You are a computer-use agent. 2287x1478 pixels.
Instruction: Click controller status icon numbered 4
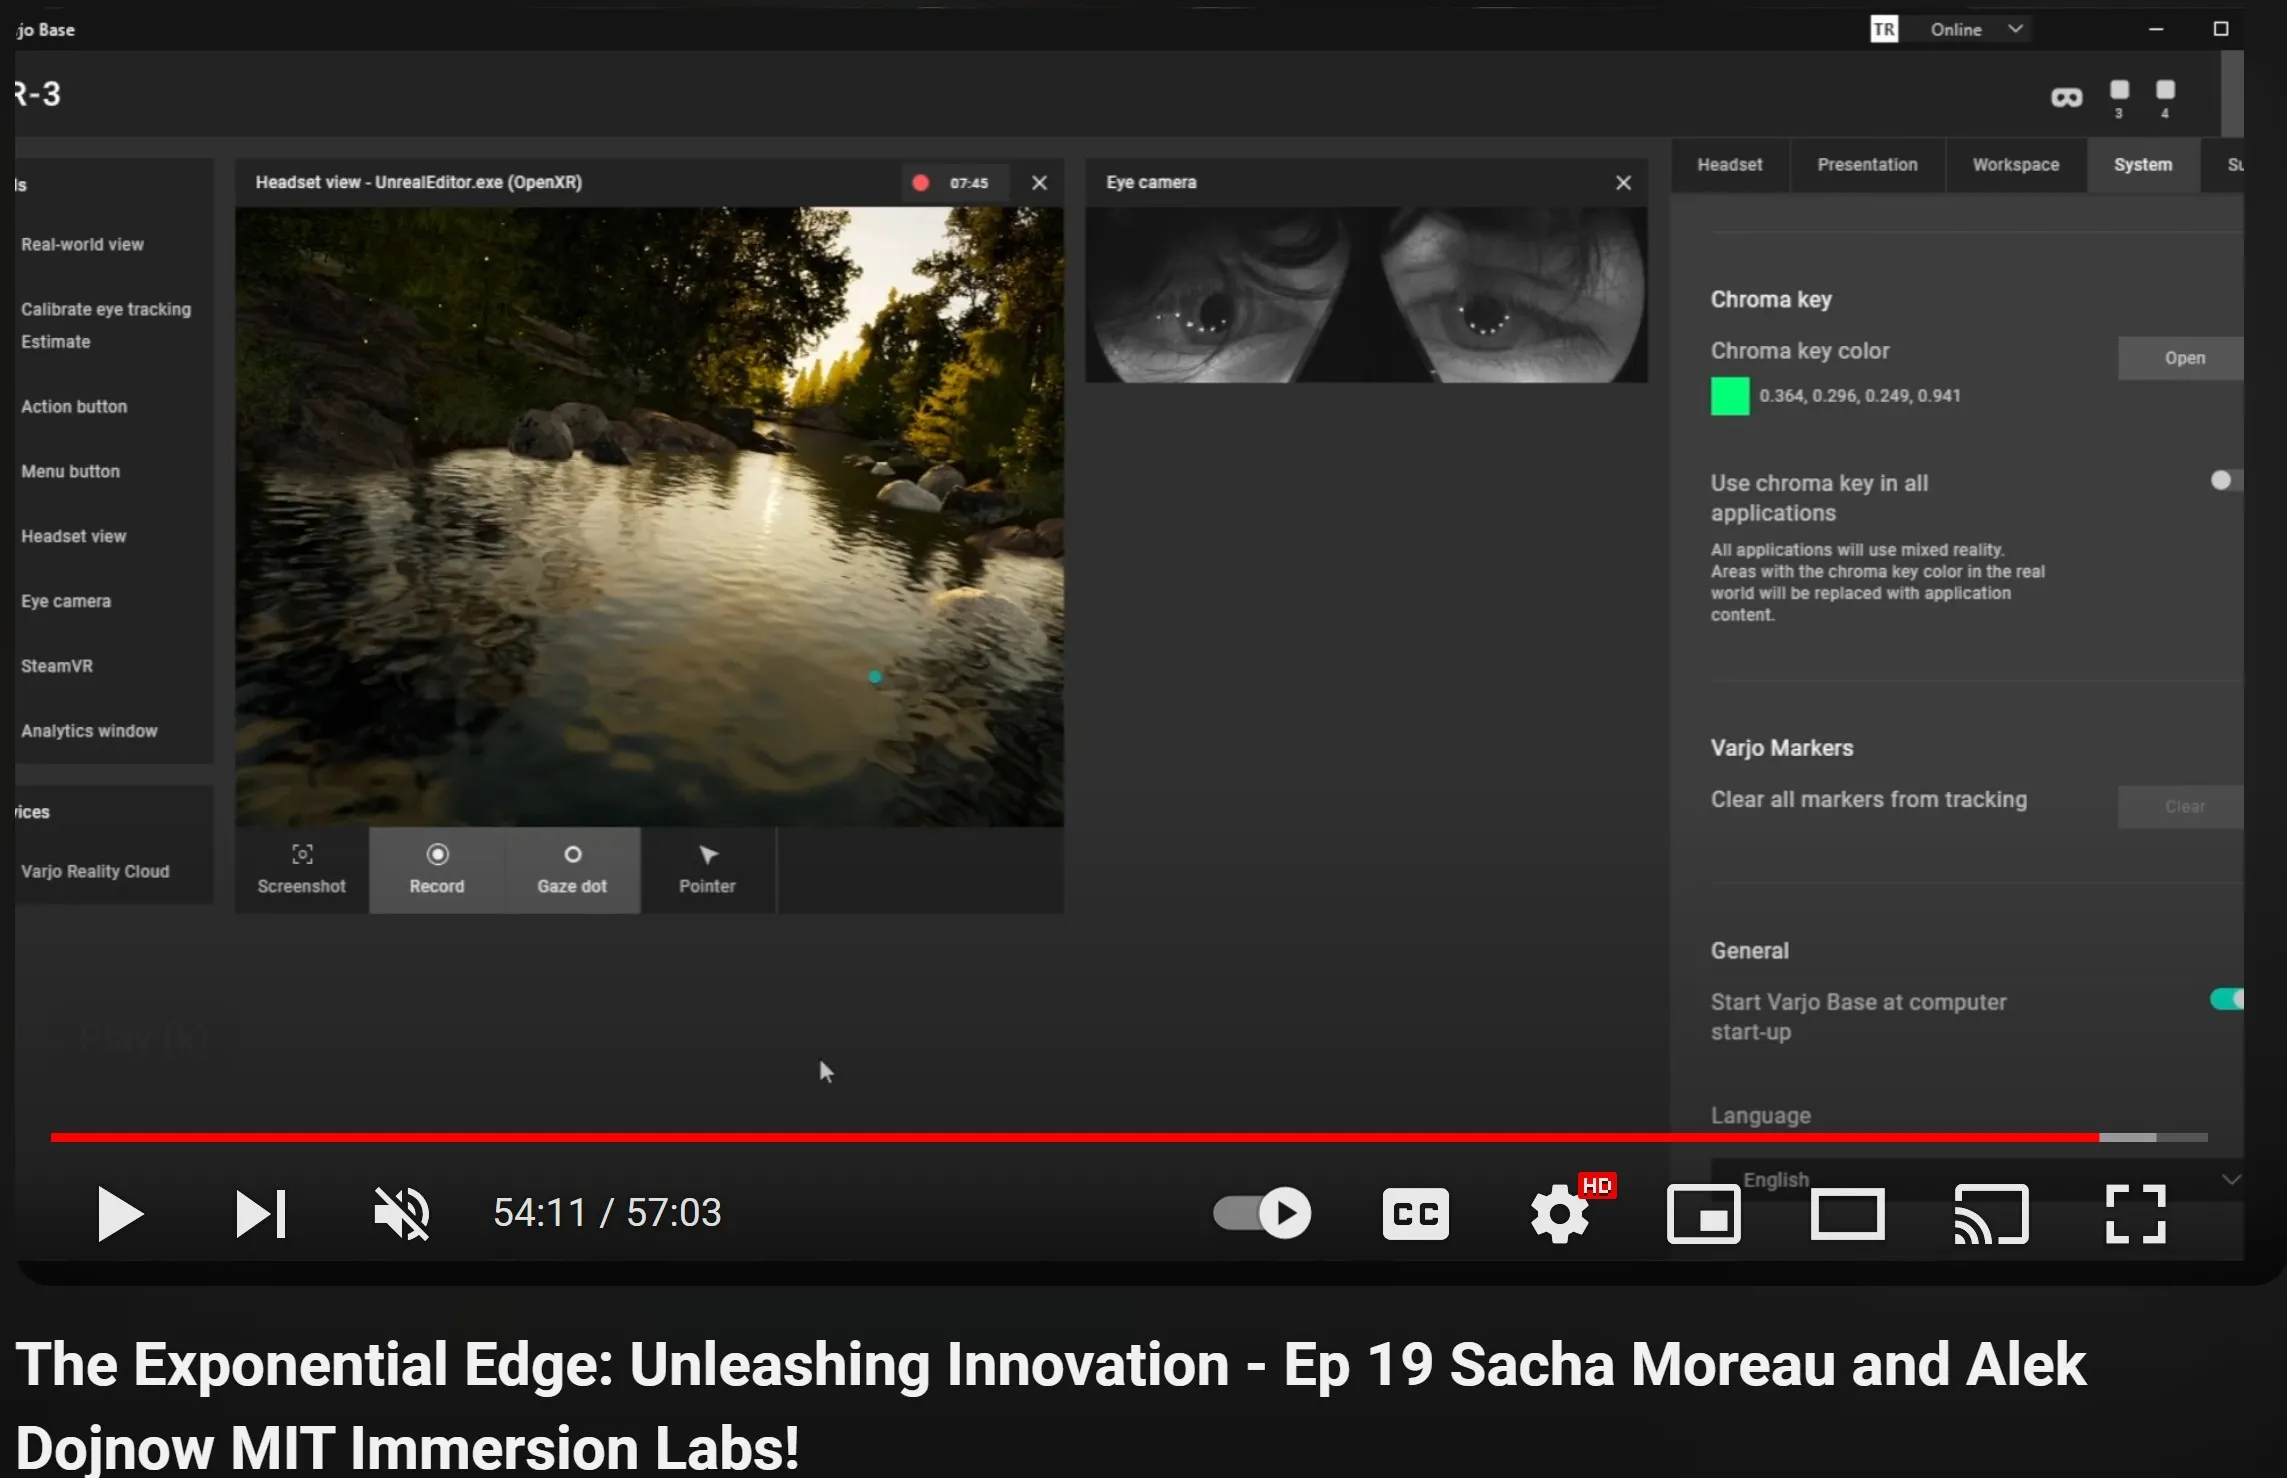point(2165,98)
